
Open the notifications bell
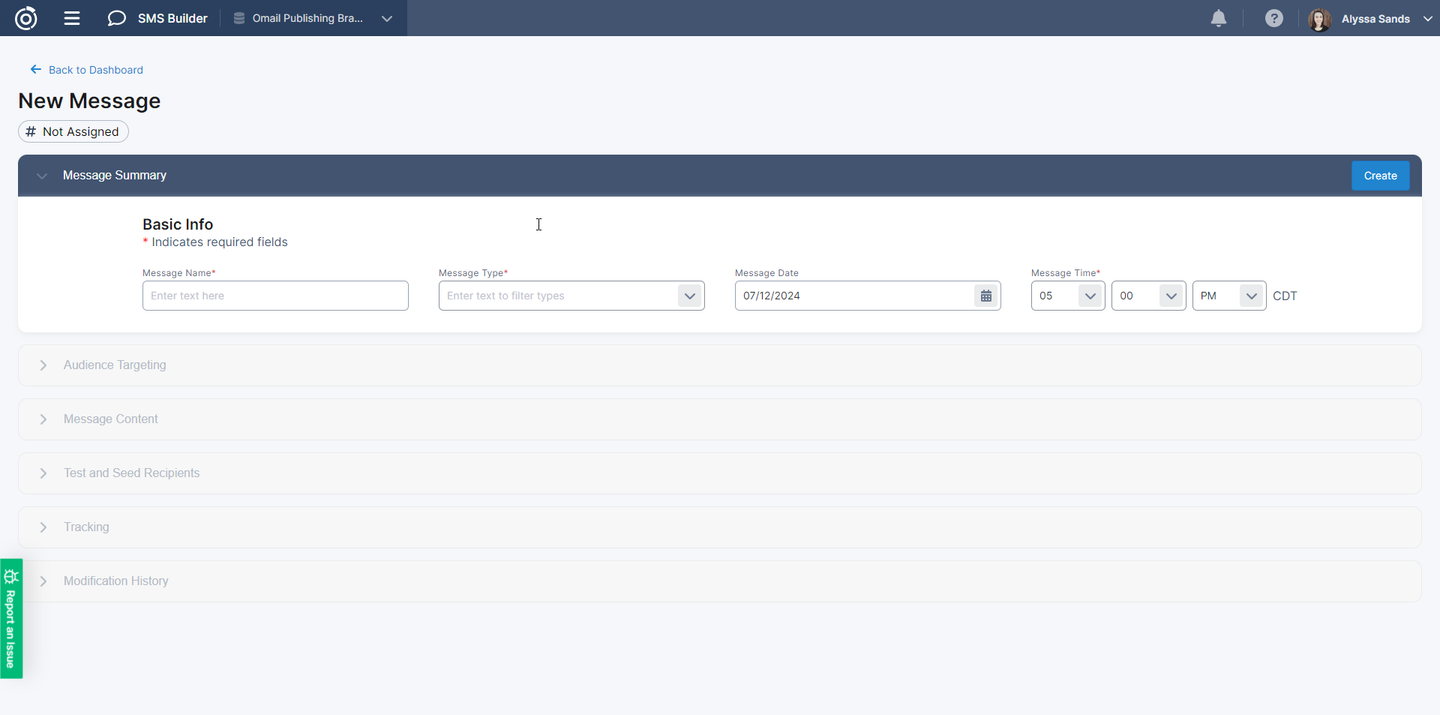(1218, 18)
